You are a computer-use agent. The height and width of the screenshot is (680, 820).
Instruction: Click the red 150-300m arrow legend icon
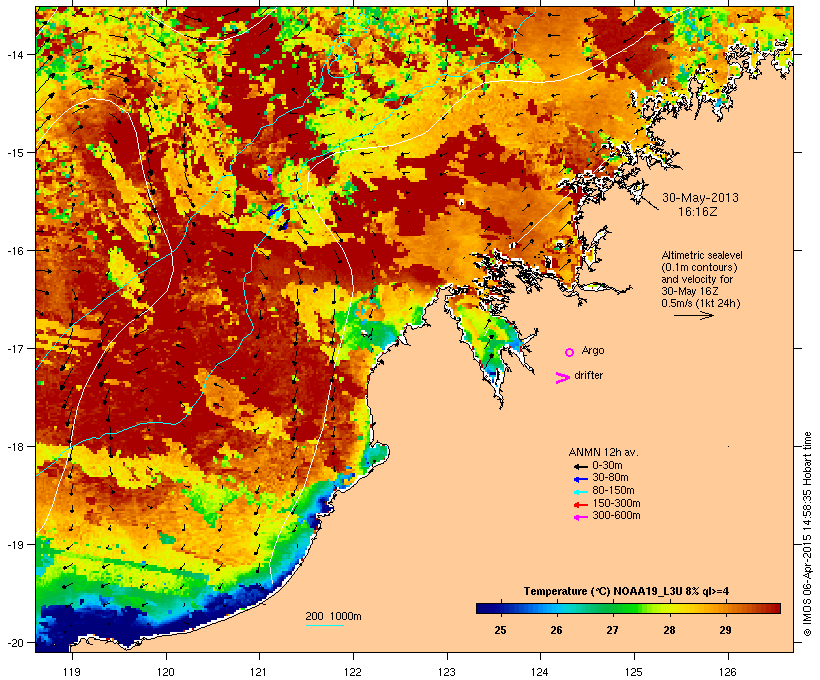click(580, 505)
